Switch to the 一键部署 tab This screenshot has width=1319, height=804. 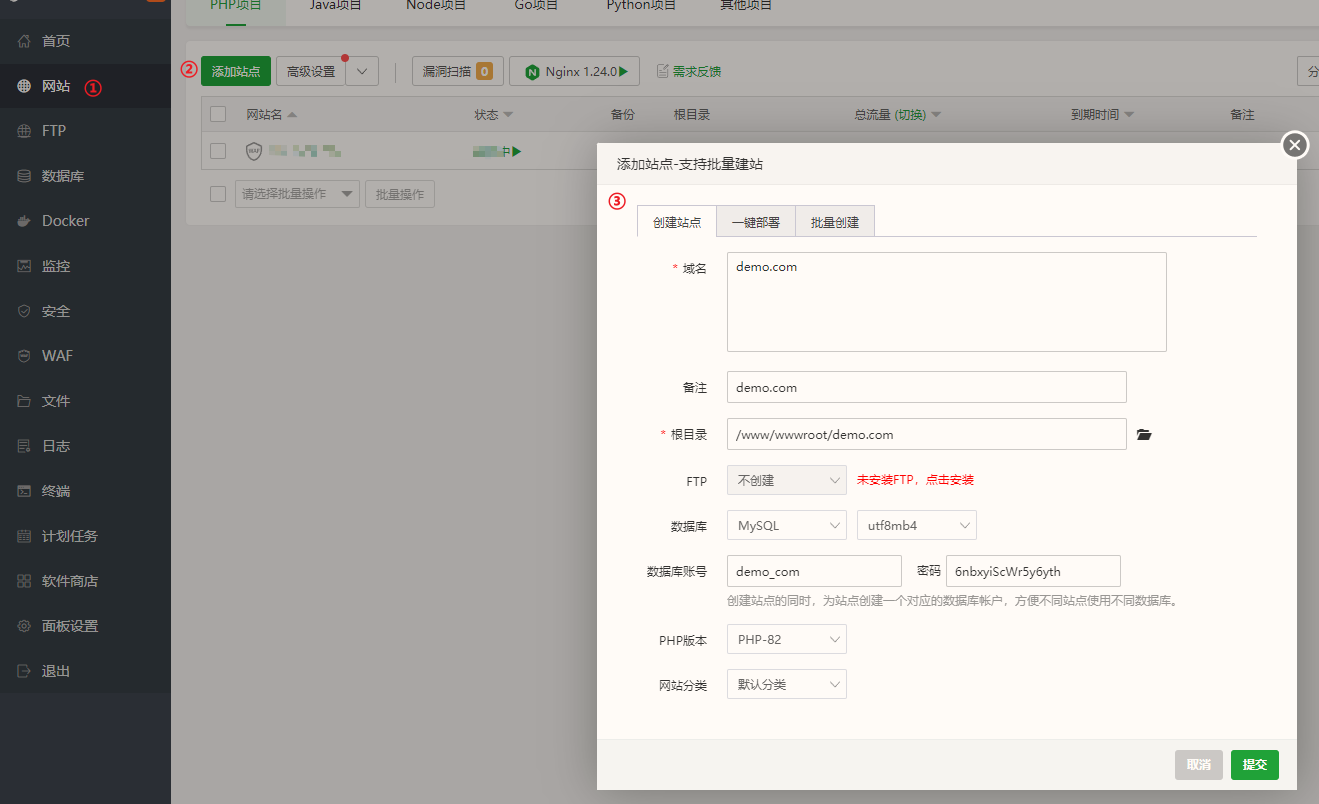[x=756, y=222]
